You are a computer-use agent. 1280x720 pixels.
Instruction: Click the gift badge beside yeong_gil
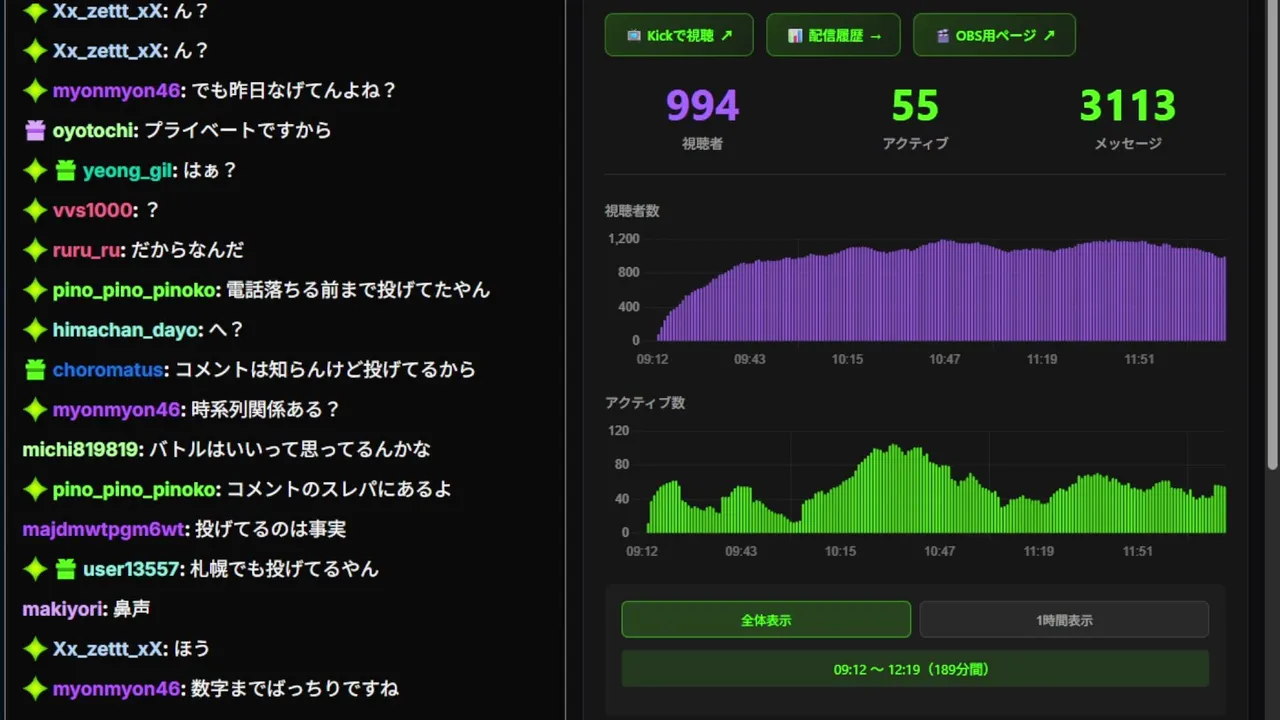[x=65, y=171]
